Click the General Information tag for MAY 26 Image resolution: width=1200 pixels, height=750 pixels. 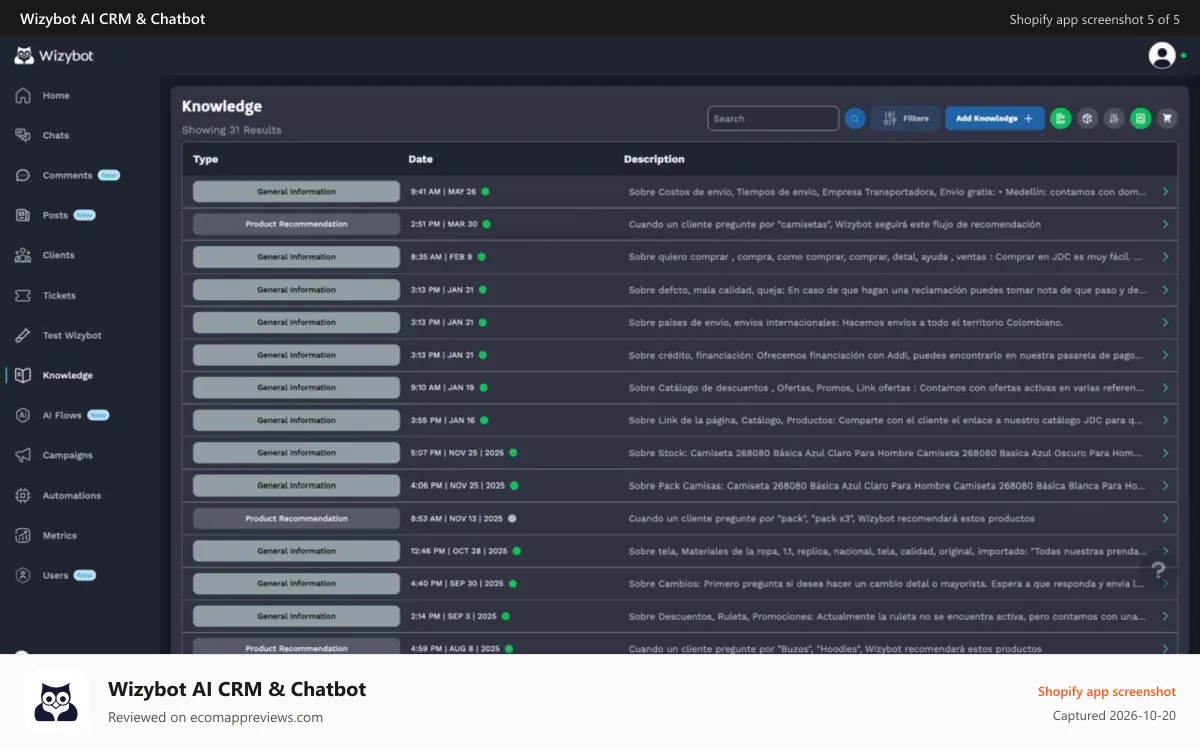tap(296, 192)
